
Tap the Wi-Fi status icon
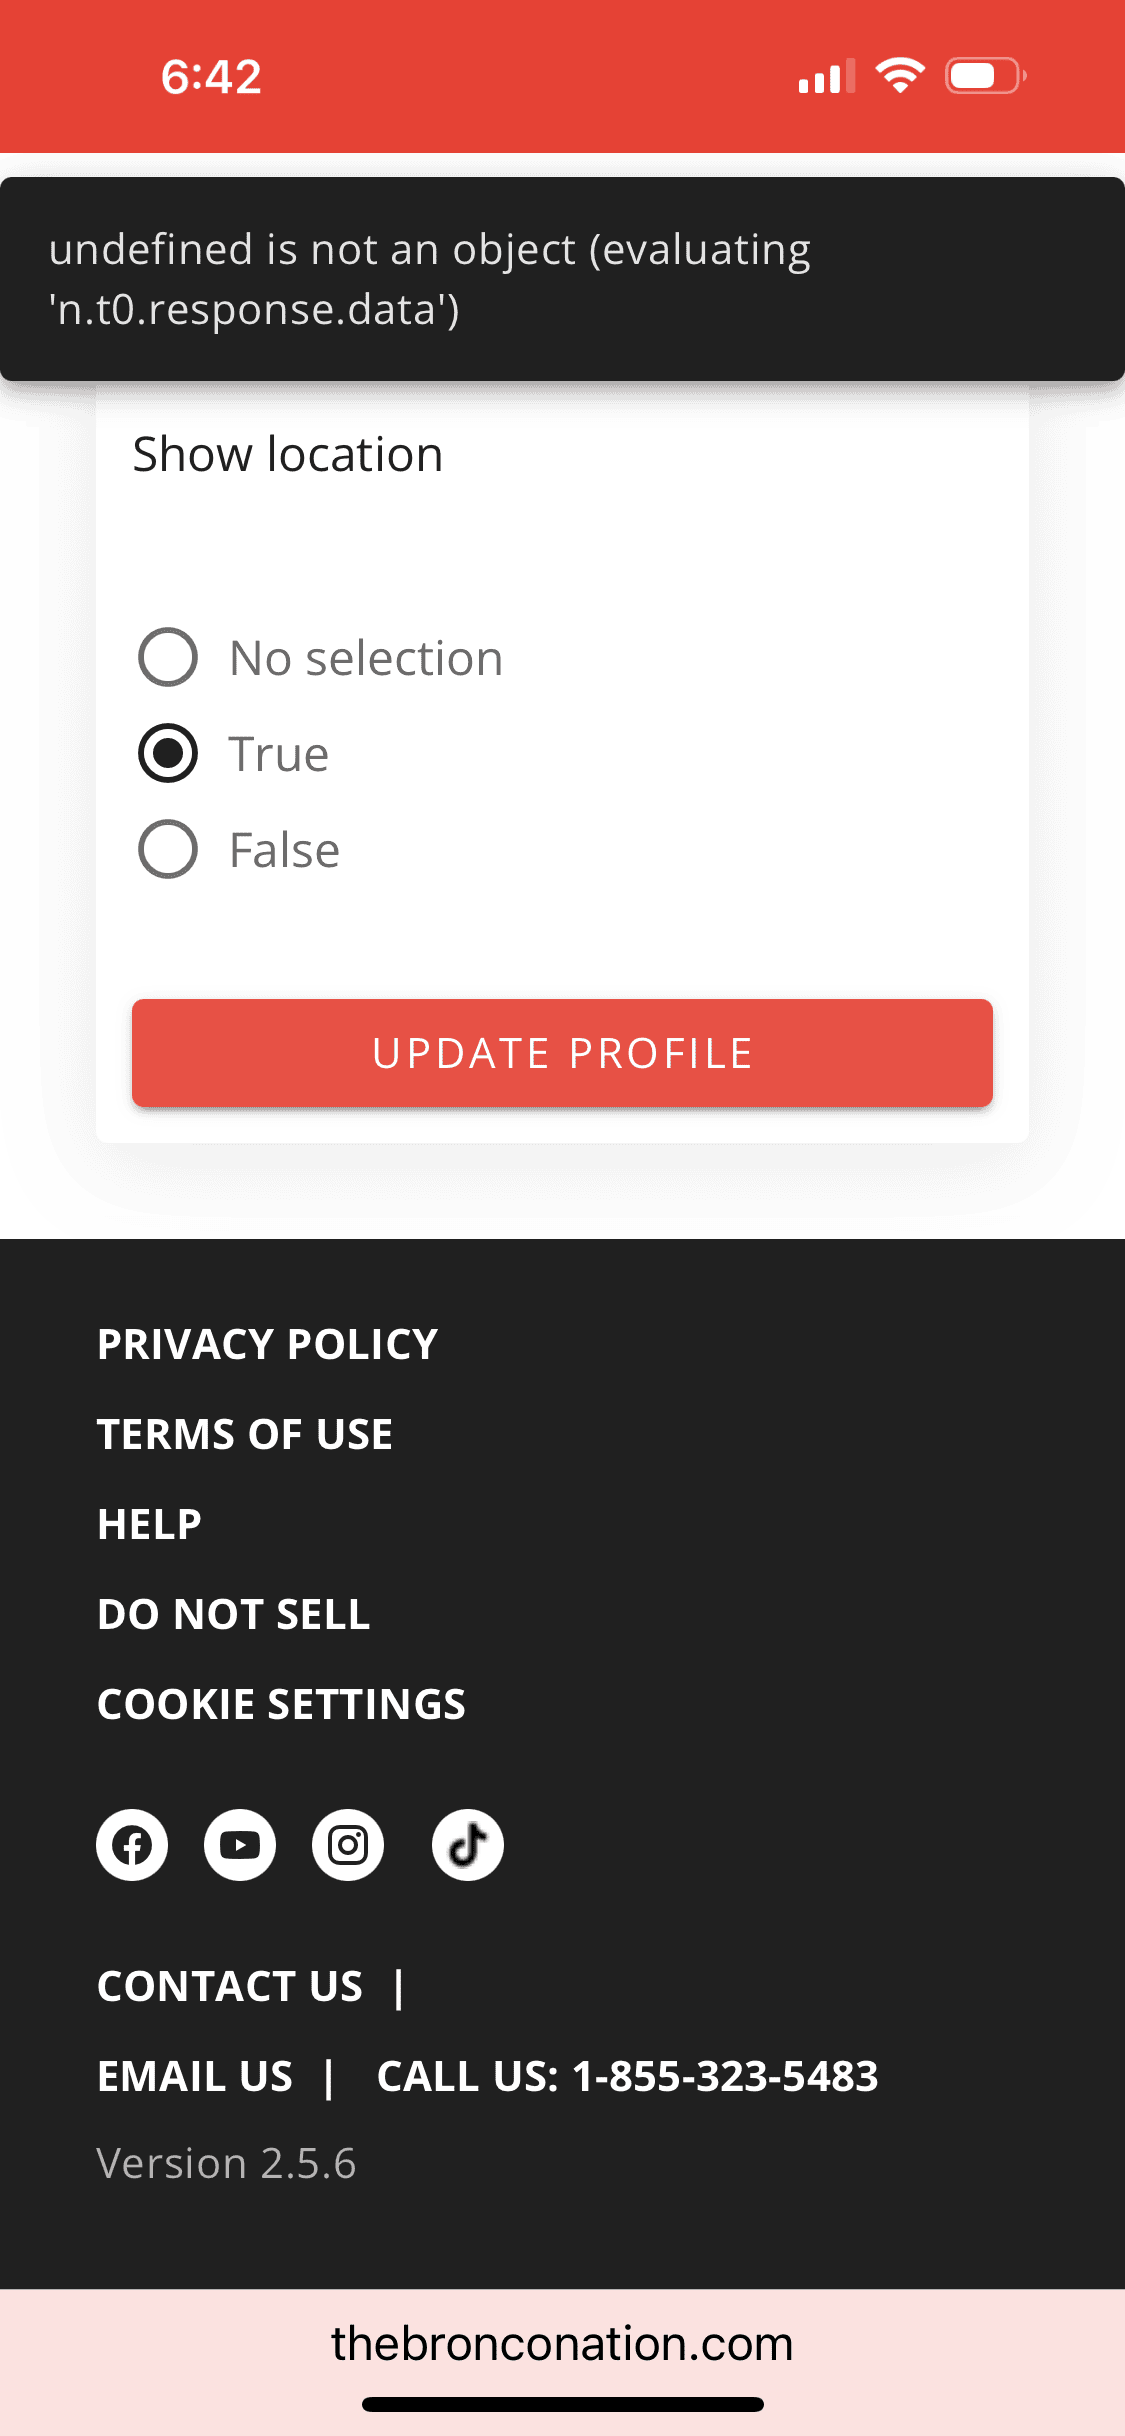(x=900, y=76)
